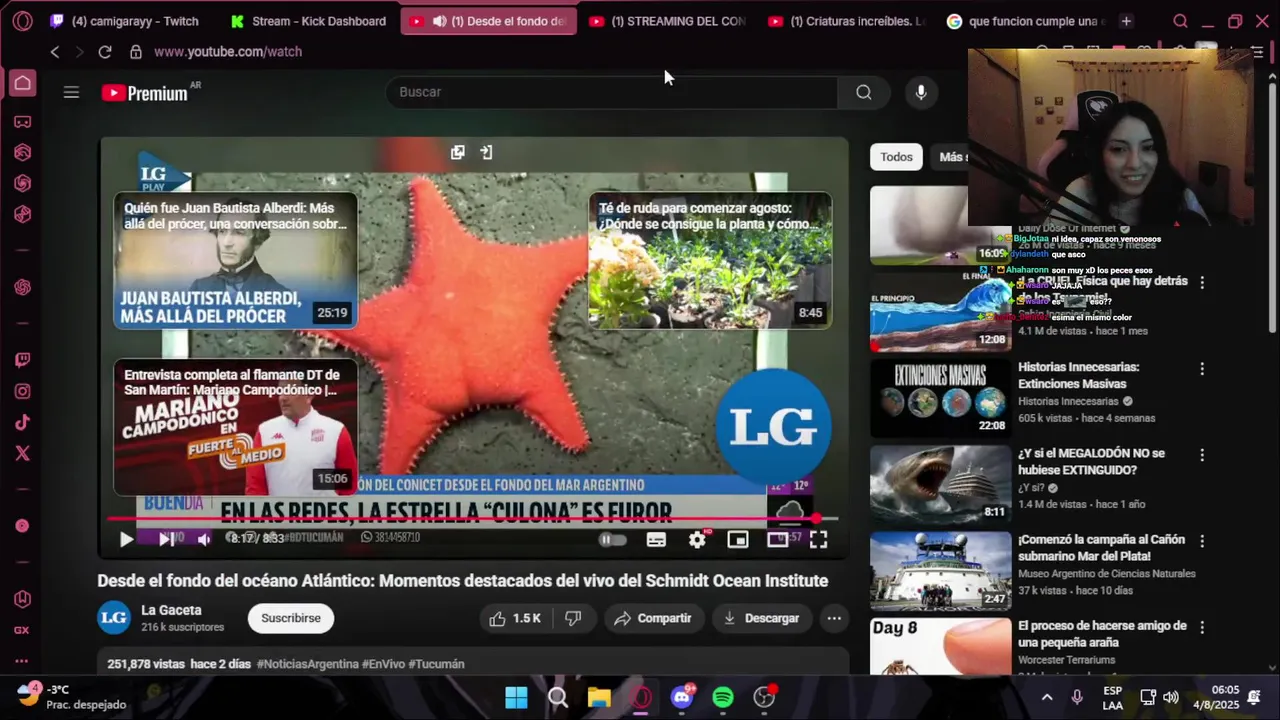This screenshot has width=1280, height=720.
Task: Open options for Extinciones Masivas video
Action: (1202, 369)
